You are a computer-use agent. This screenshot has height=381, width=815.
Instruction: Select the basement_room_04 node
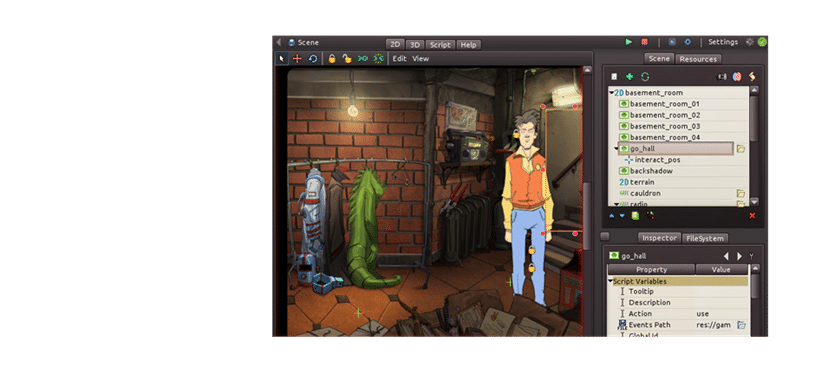[x=664, y=137]
